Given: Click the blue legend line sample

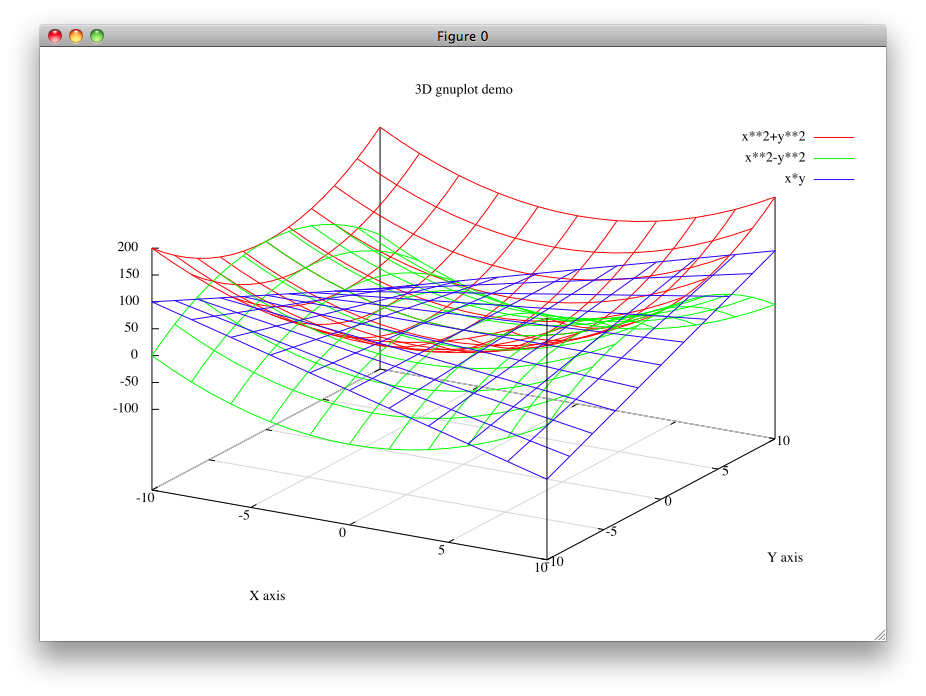Looking at the screenshot, I should [834, 179].
